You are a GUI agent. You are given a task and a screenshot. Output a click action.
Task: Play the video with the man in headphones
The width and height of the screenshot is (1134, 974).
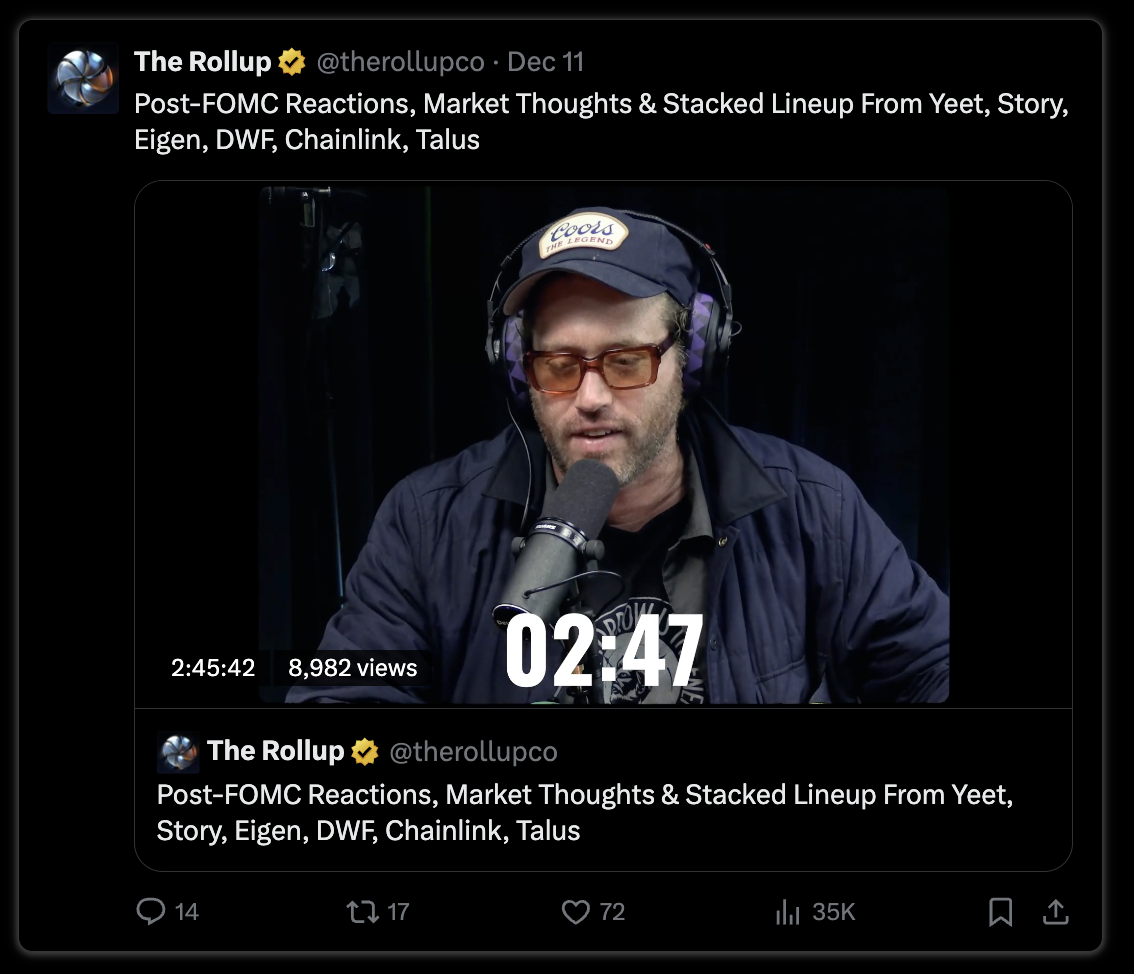604,445
